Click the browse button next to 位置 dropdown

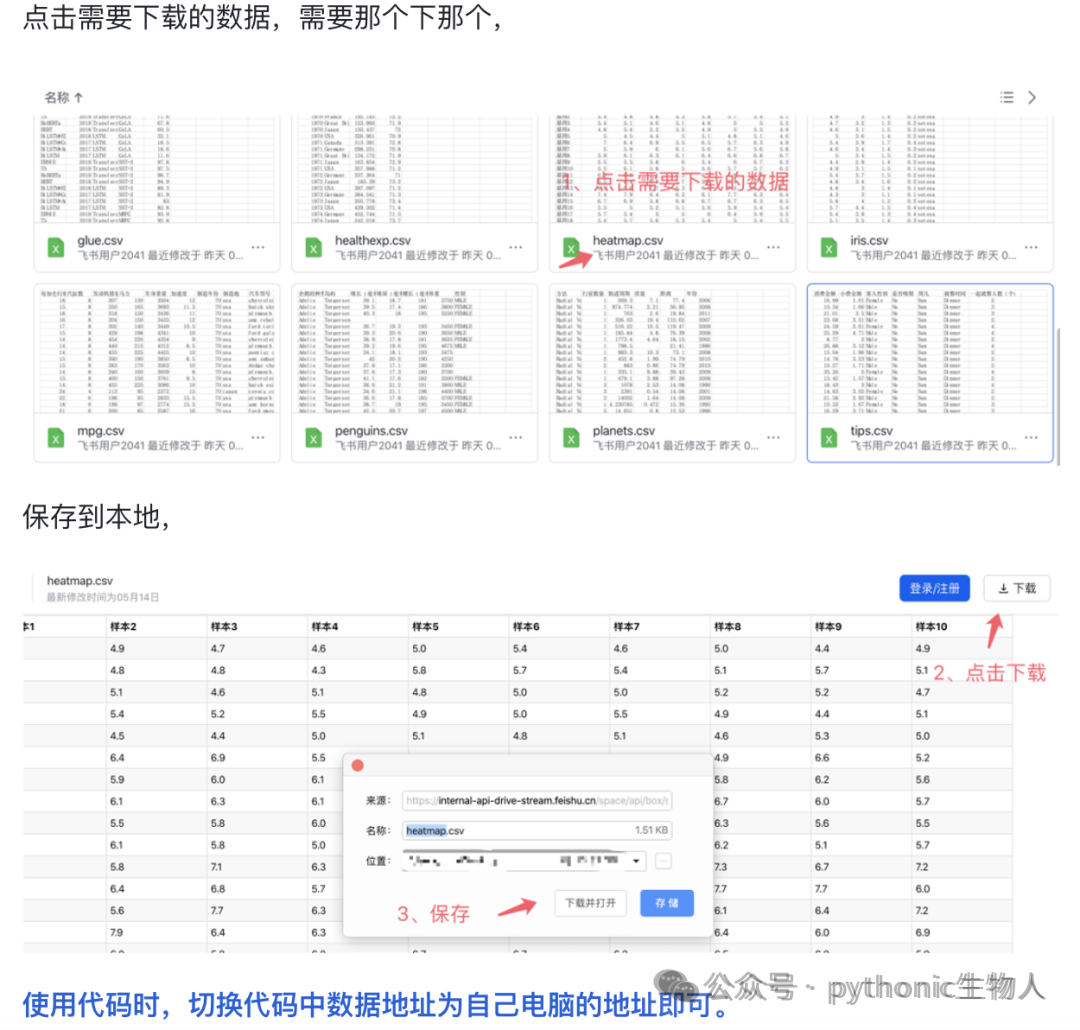pyautogui.click(x=663, y=861)
